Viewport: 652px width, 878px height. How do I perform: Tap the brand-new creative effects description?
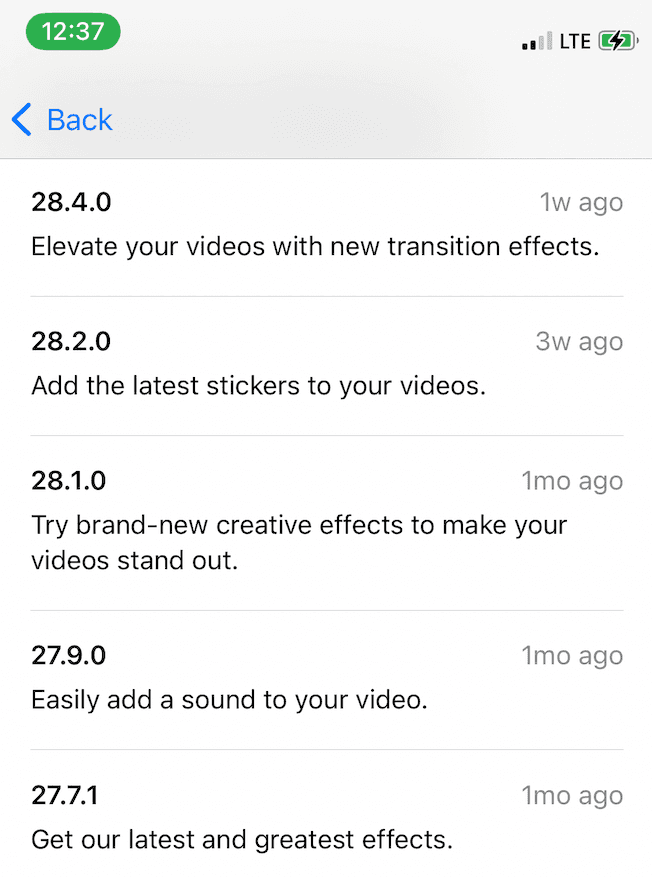[299, 542]
